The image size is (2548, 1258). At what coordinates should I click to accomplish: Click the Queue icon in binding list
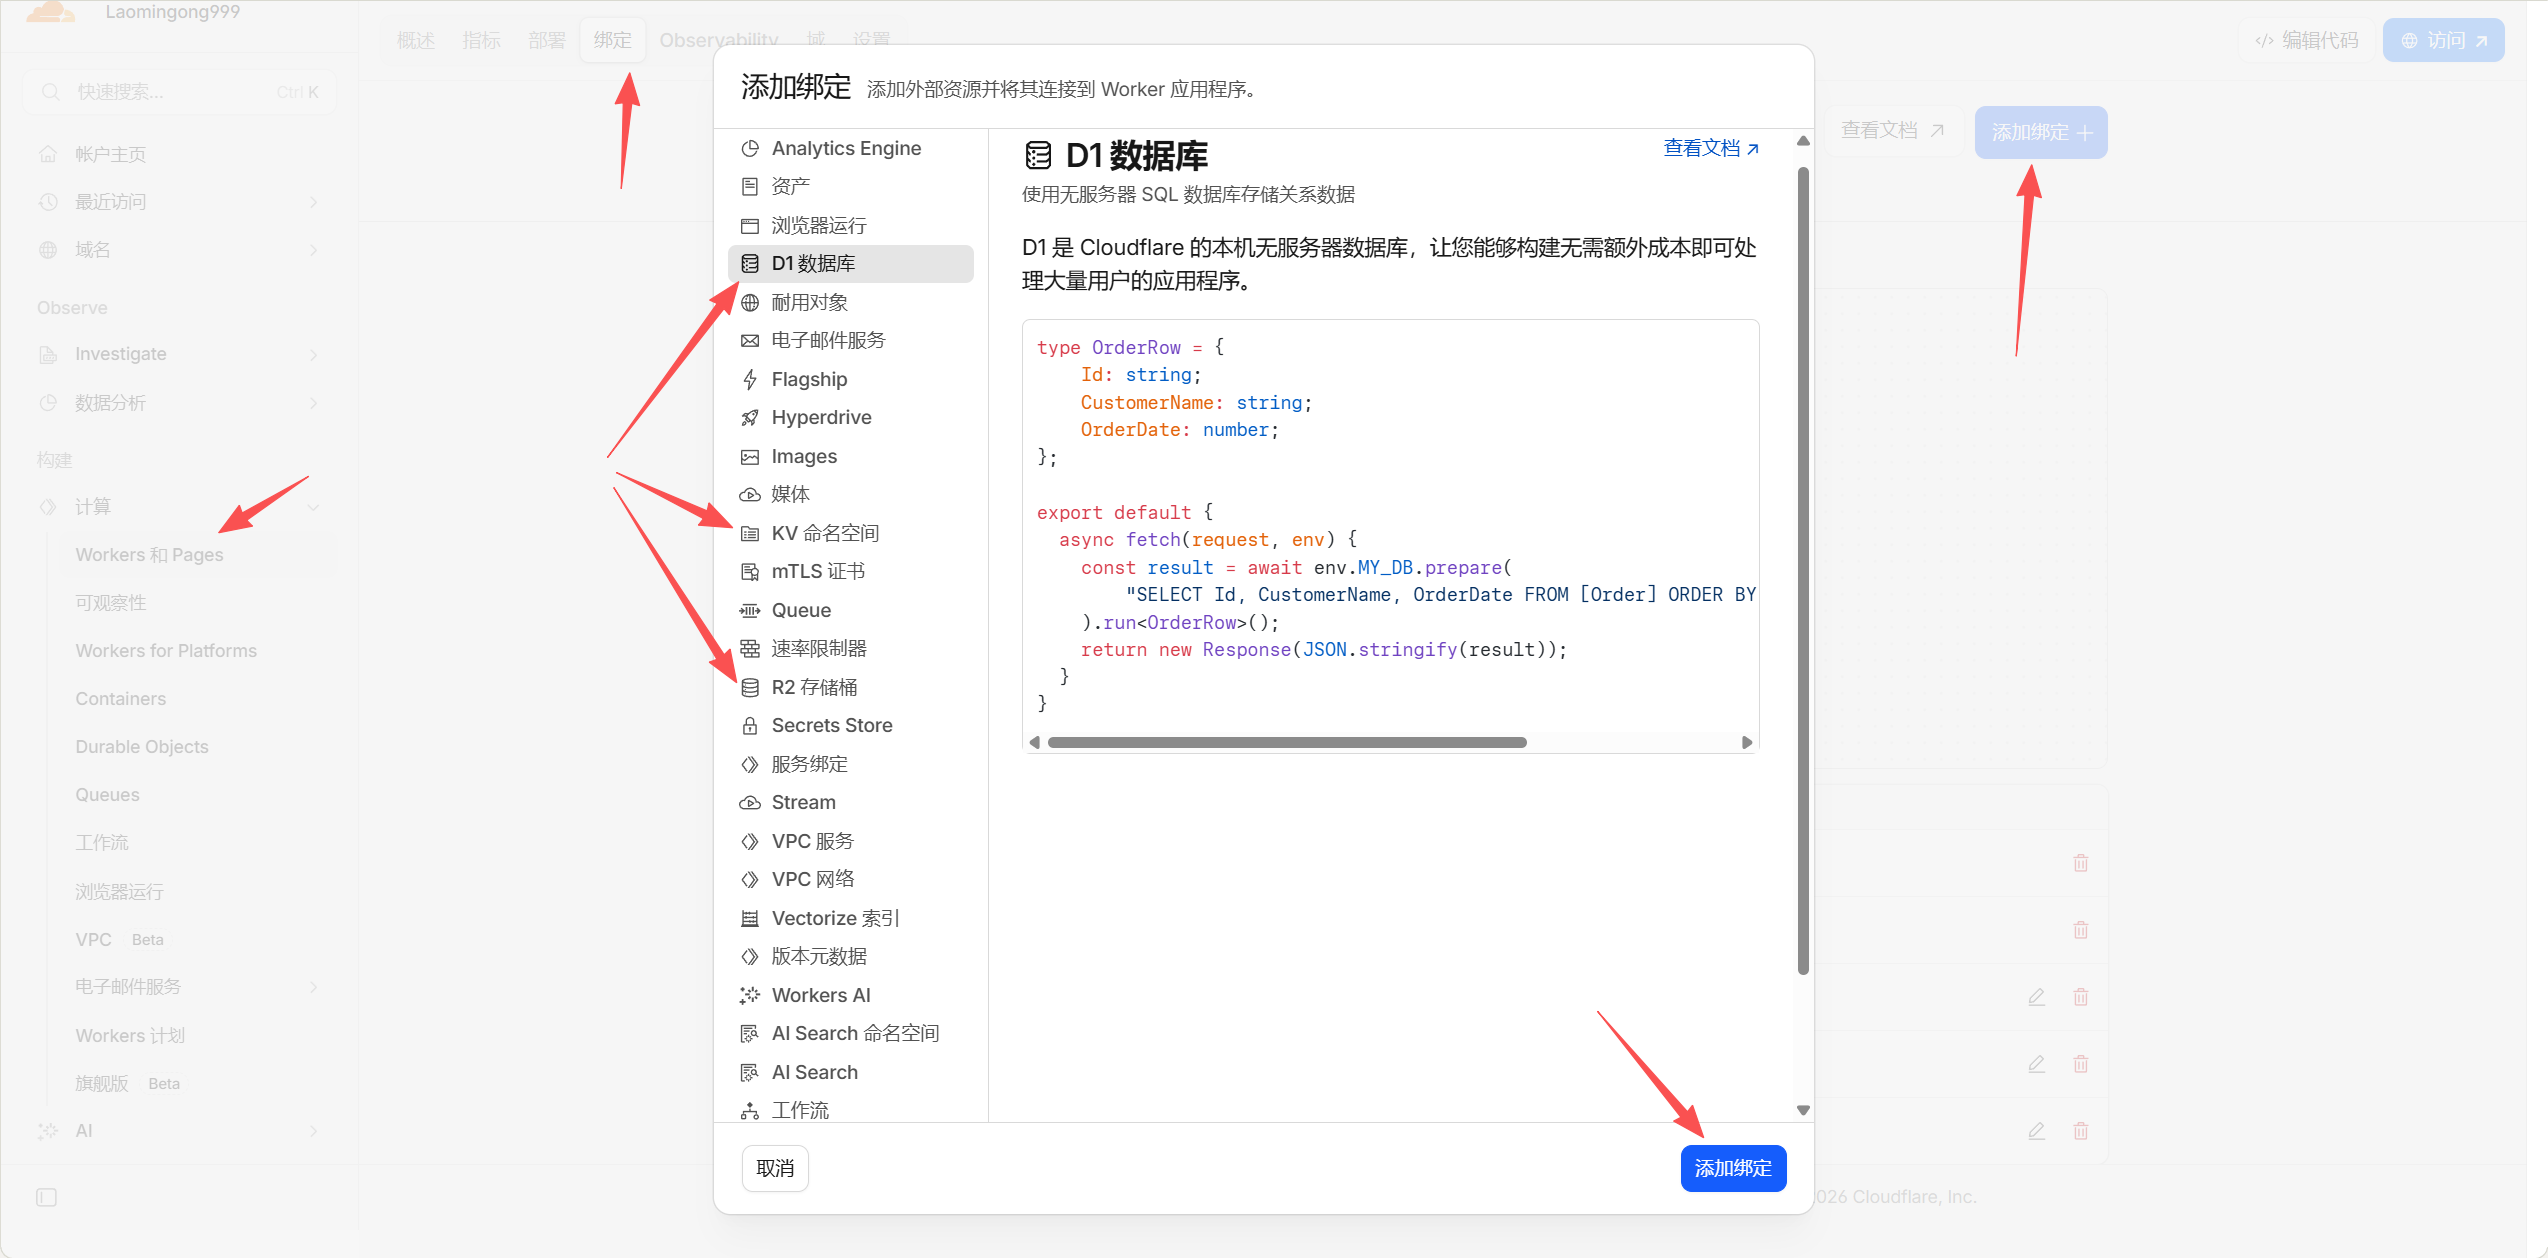[750, 611]
